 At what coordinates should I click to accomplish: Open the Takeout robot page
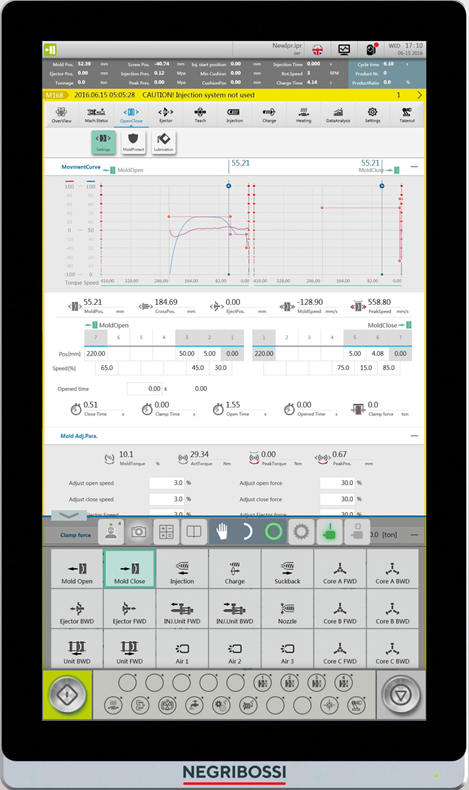click(x=407, y=115)
